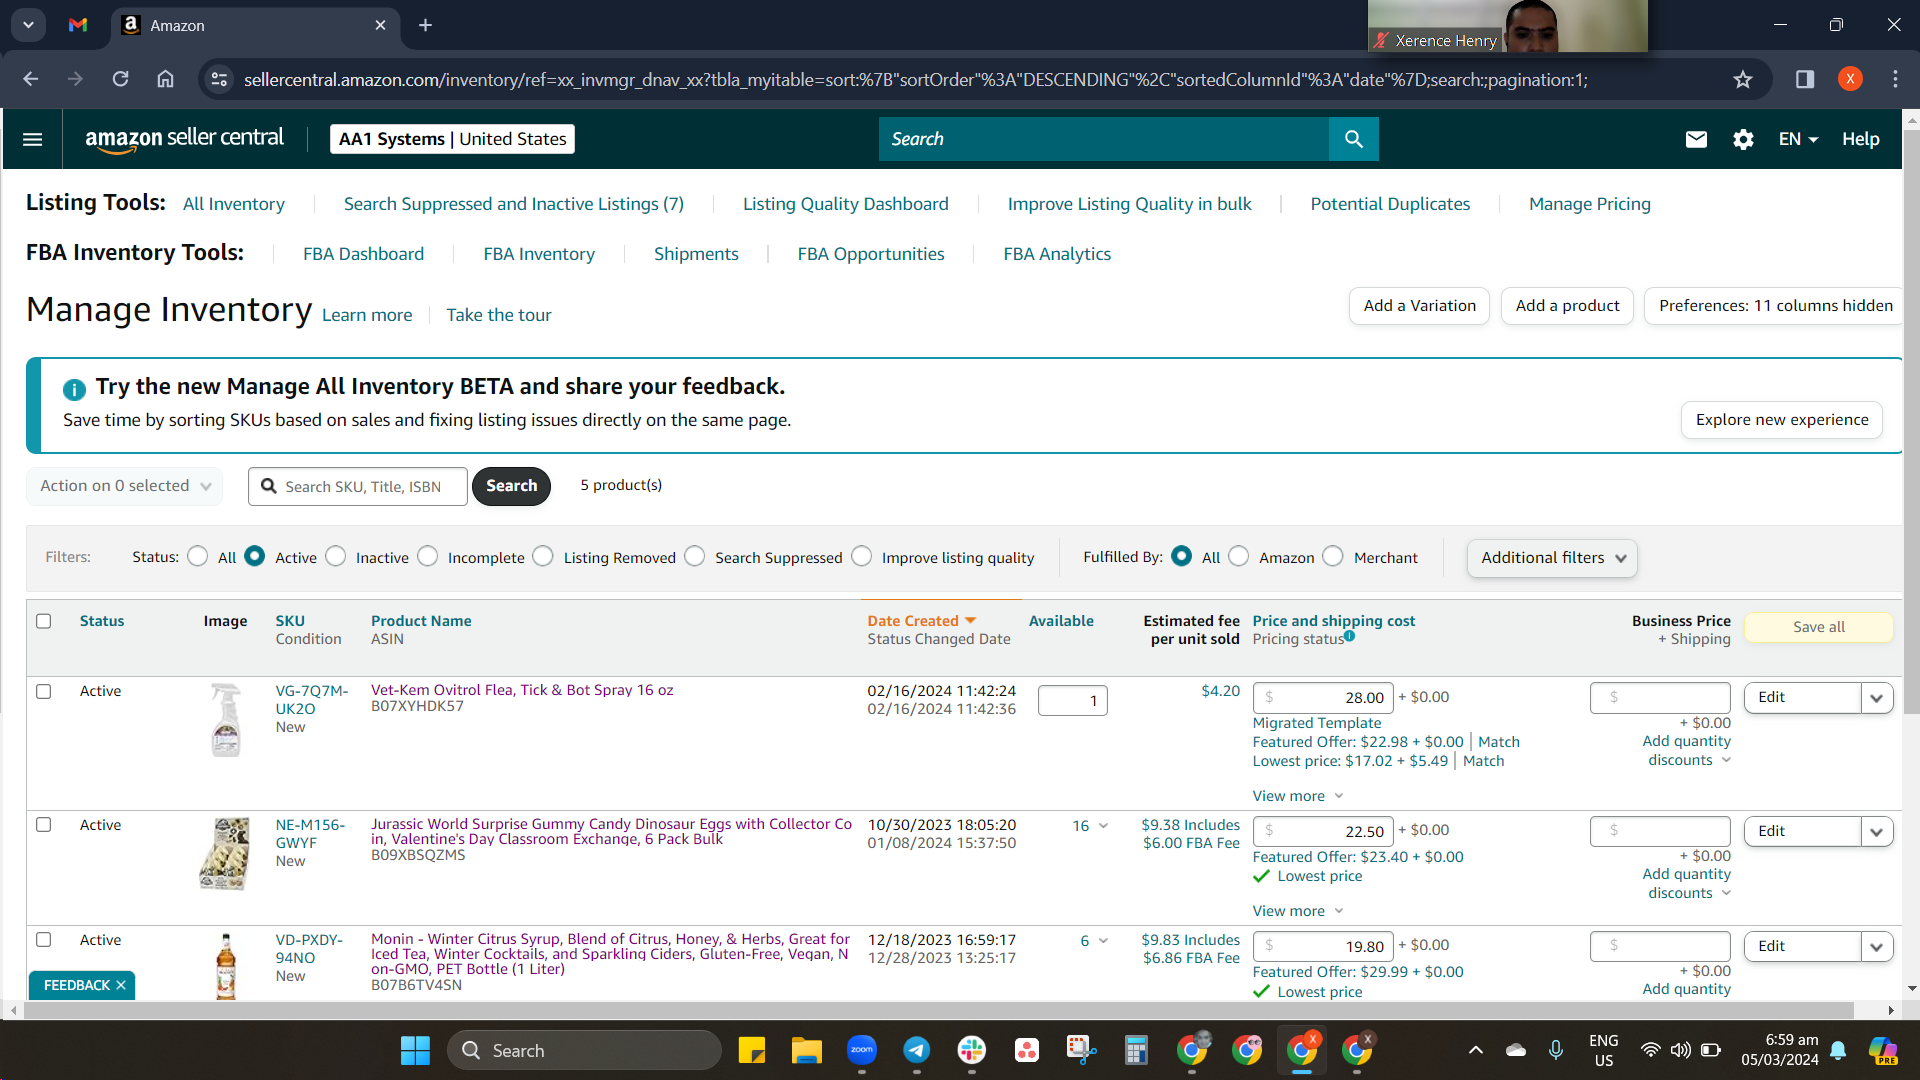Open Search Suppressed and Inactive Listings

[514, 204]
